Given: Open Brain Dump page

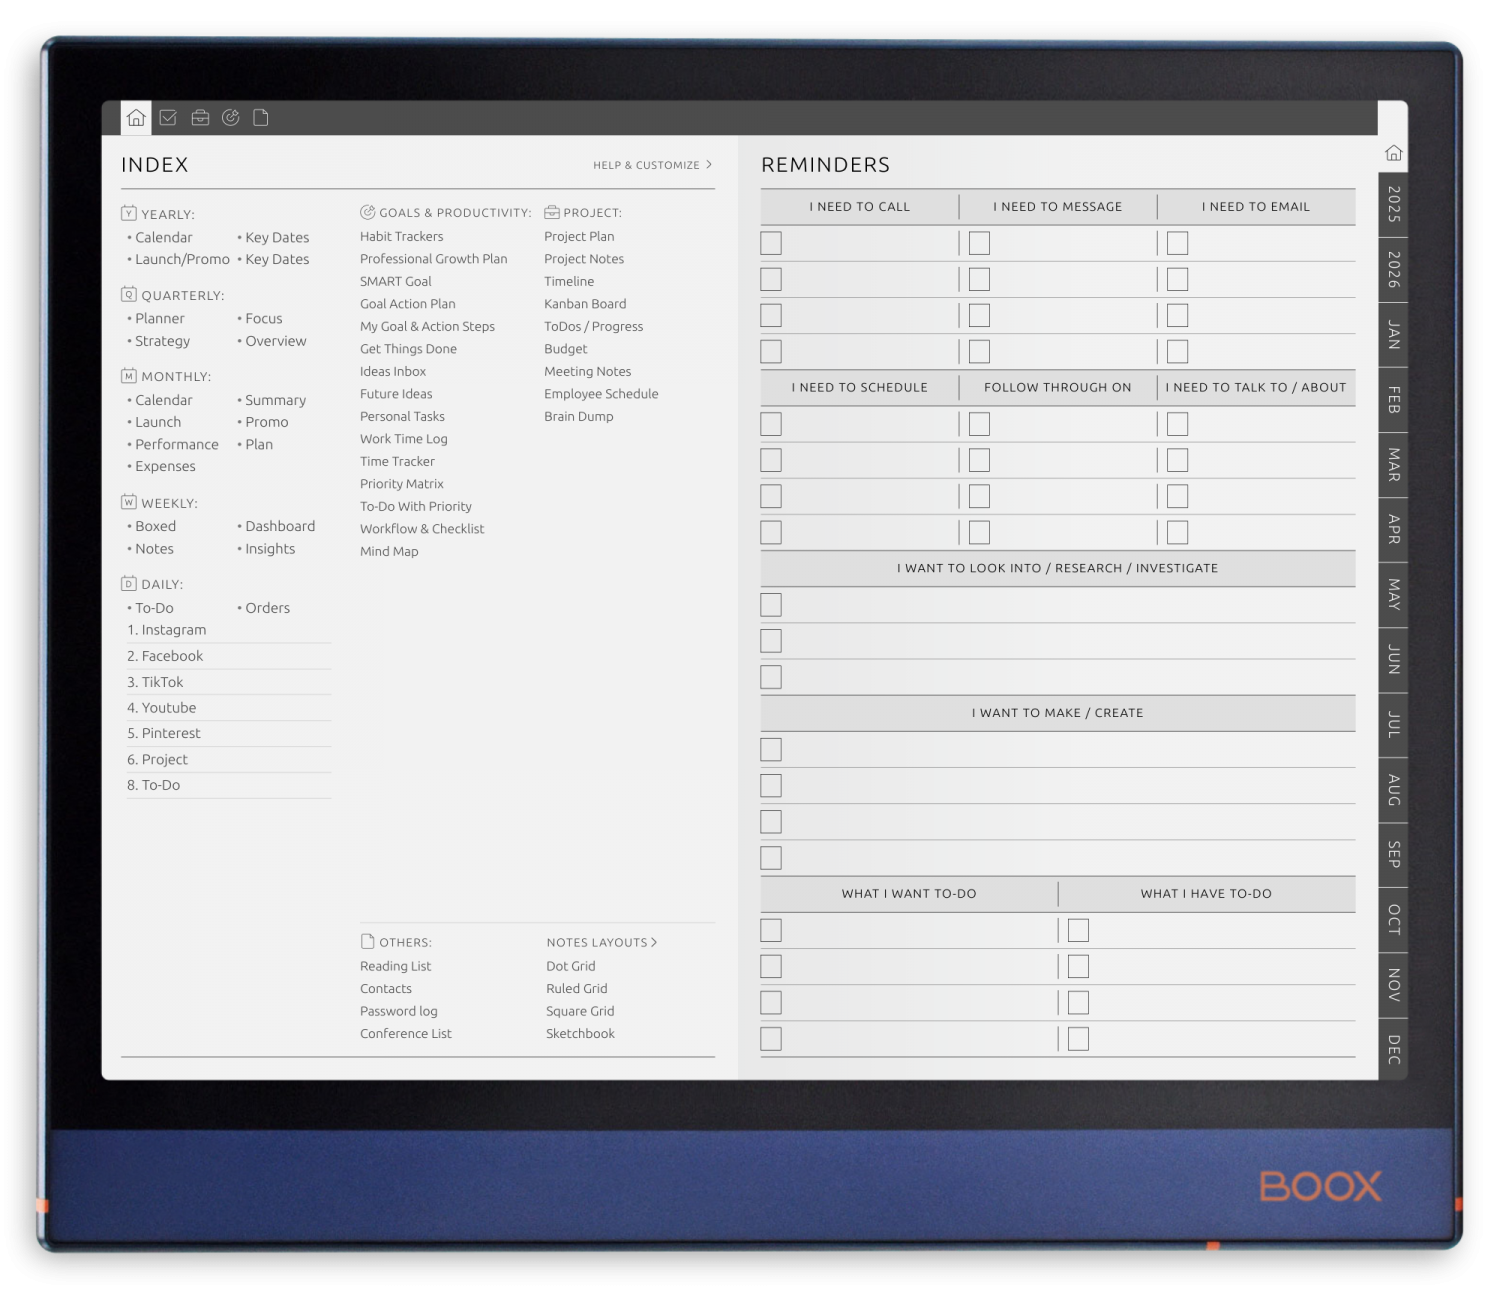Looking at the screenshot, I should coord(578,416).
